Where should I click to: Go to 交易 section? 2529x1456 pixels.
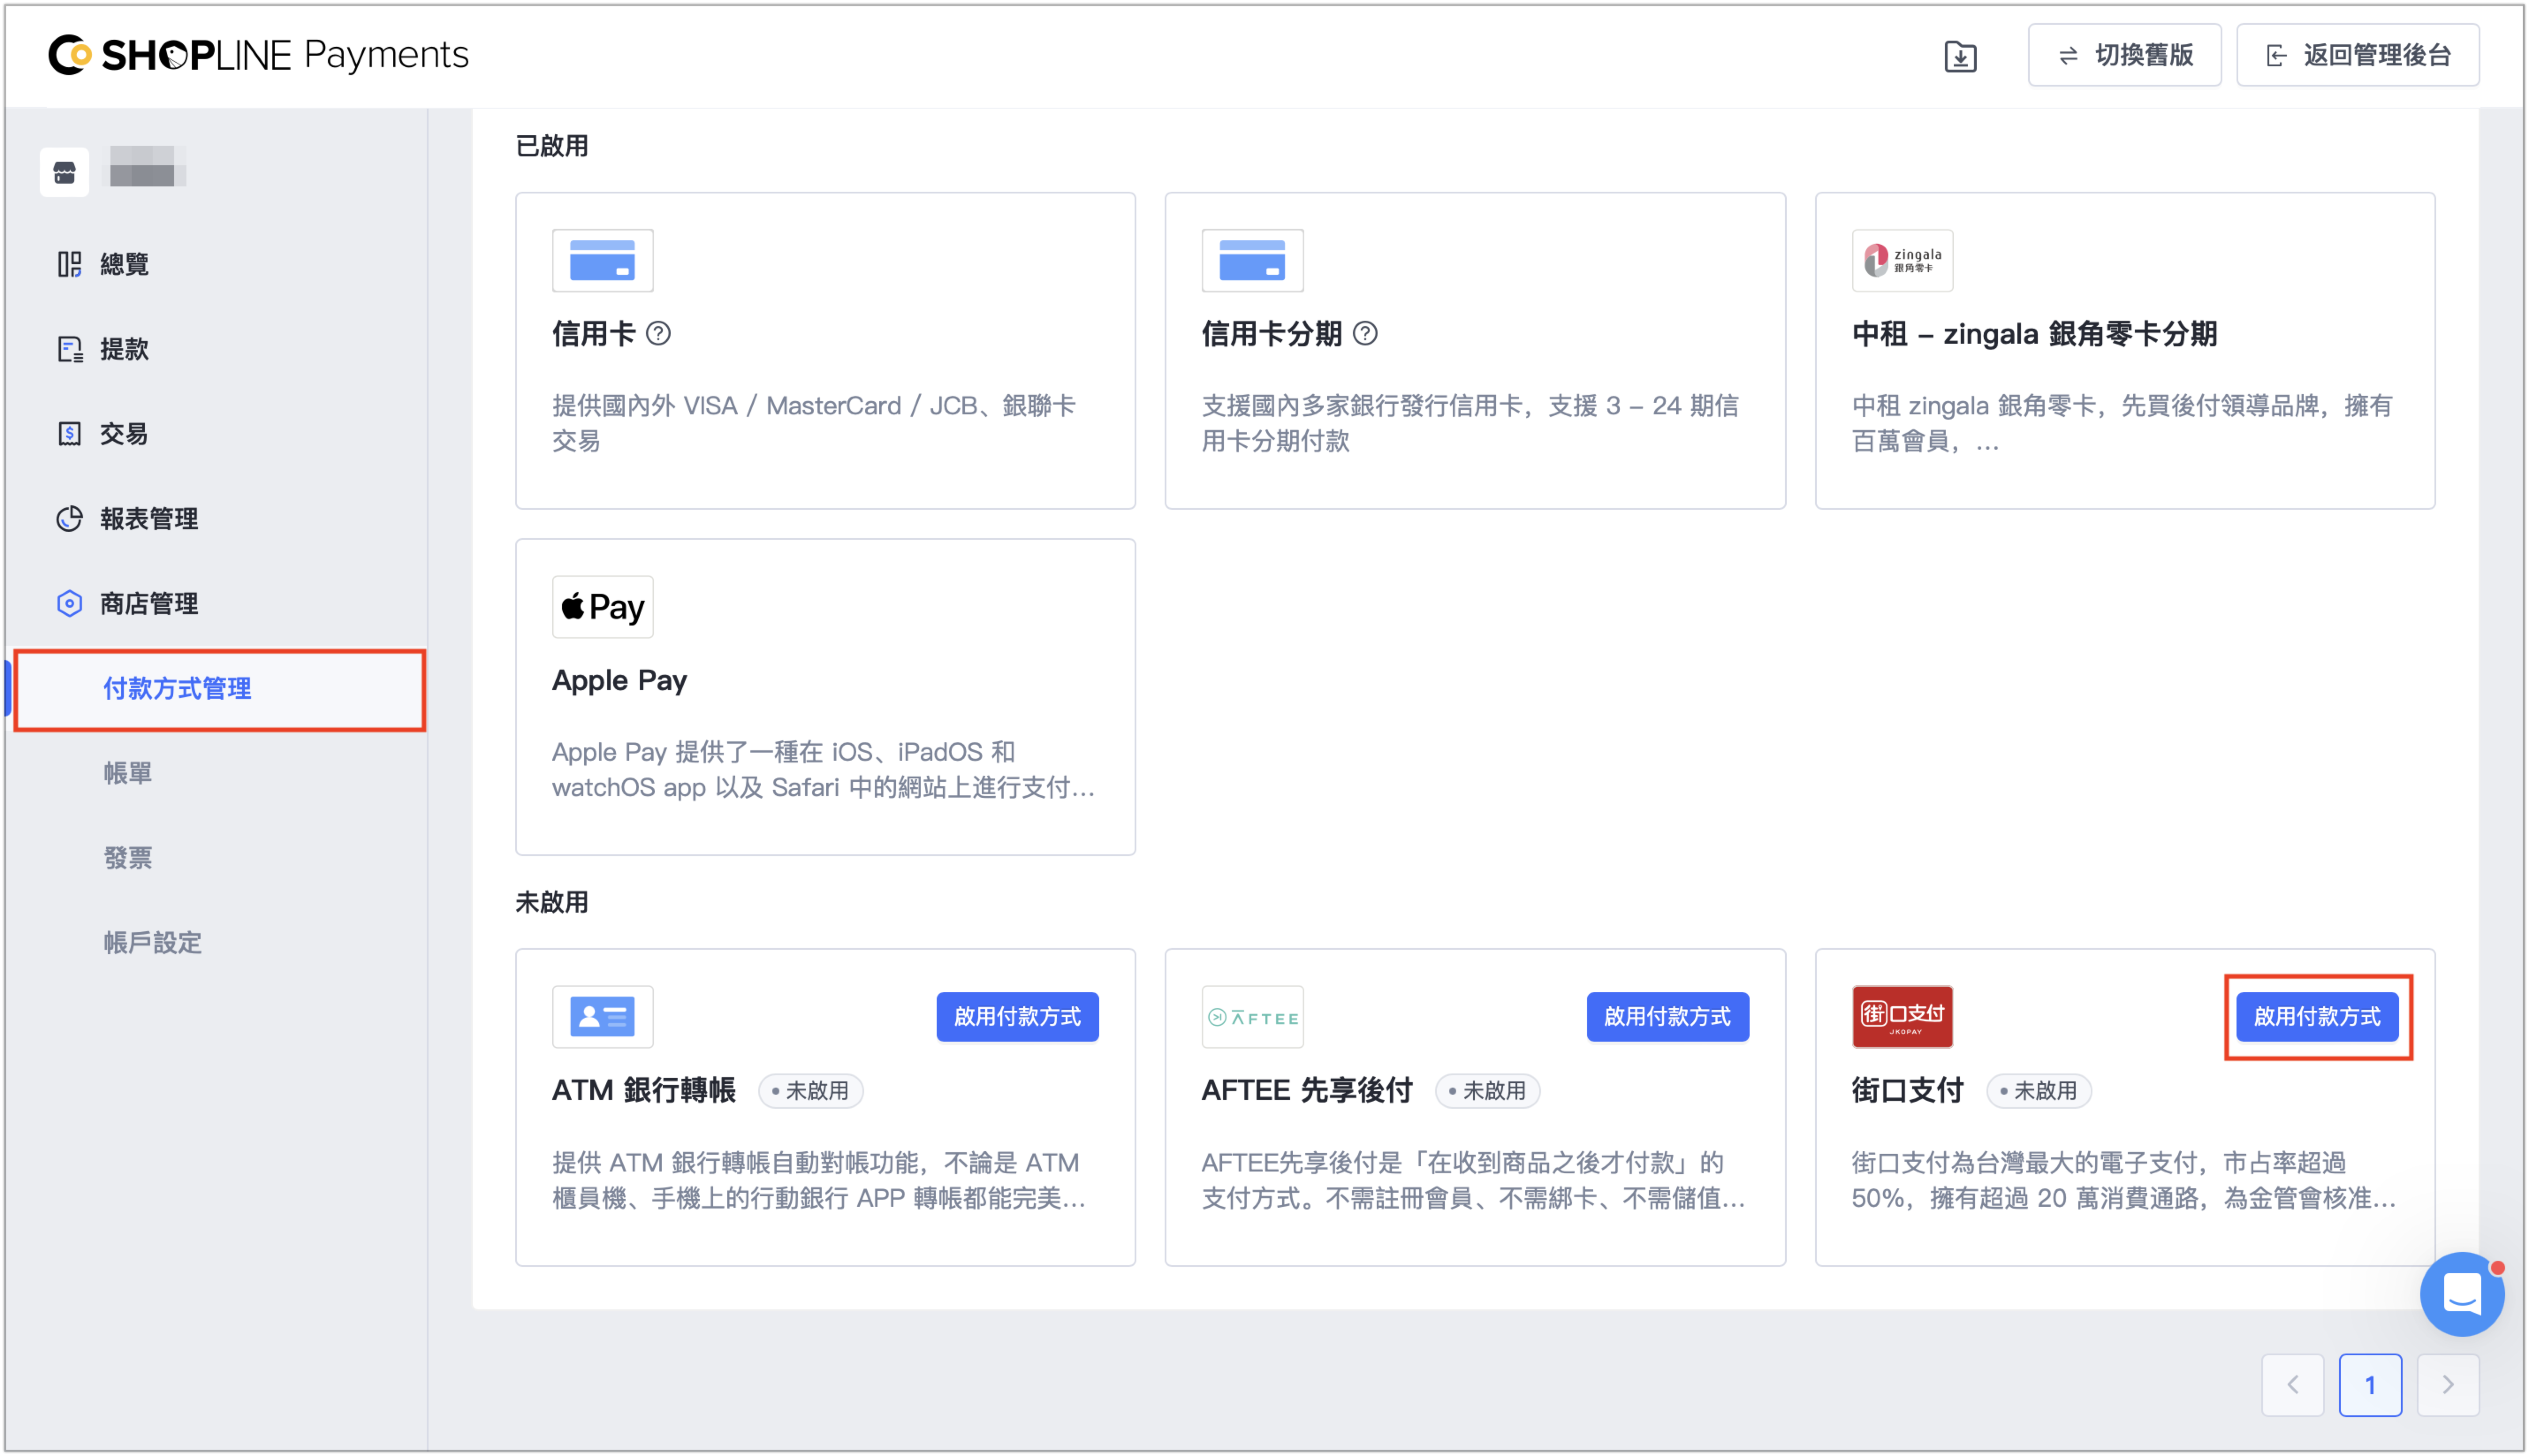coord(124,434)
